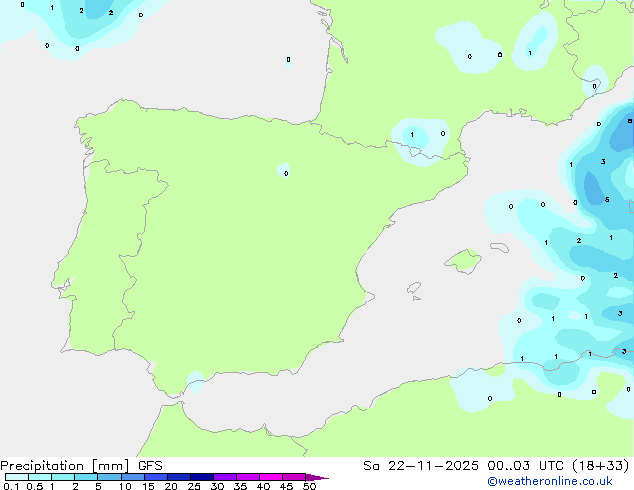Select the 35–40 mm legend color swatch
The image size is (634, 490).
(248, 477)
